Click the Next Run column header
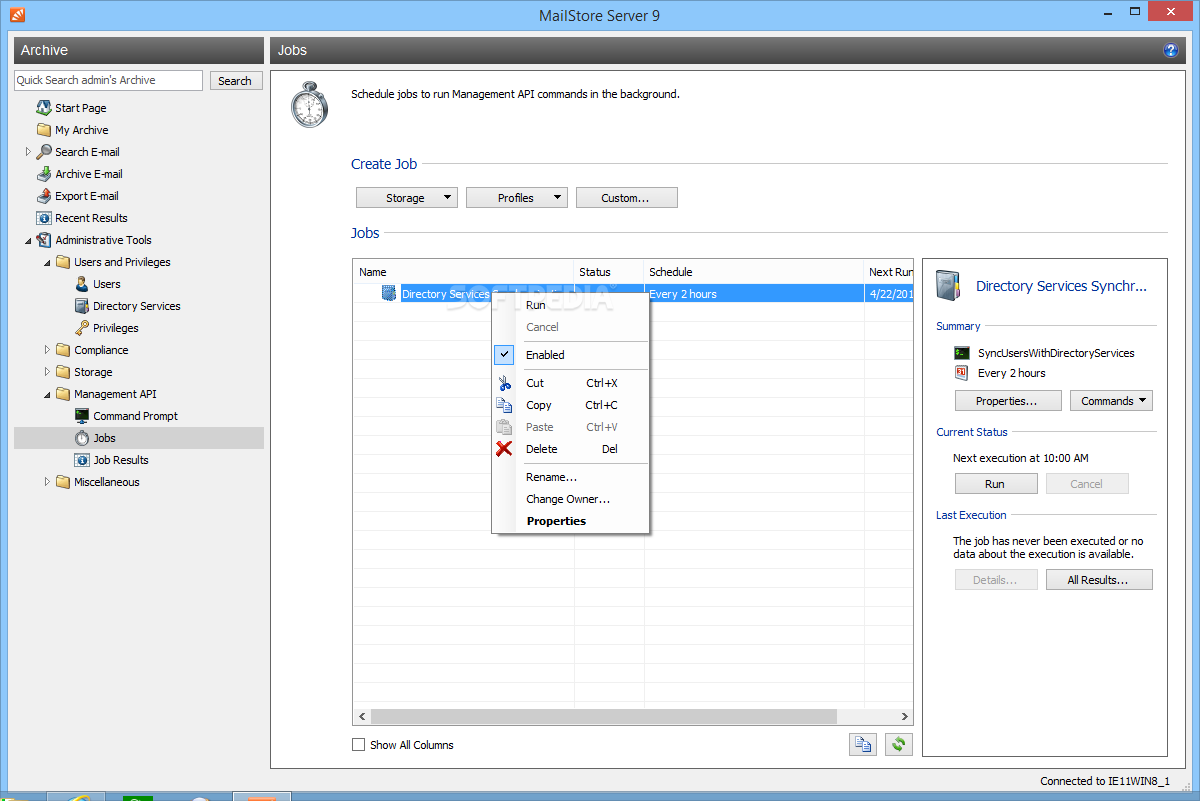Image resolution: width=1200 pixels, height=801 pixels. pyautogui.click(x=889, y=272)
